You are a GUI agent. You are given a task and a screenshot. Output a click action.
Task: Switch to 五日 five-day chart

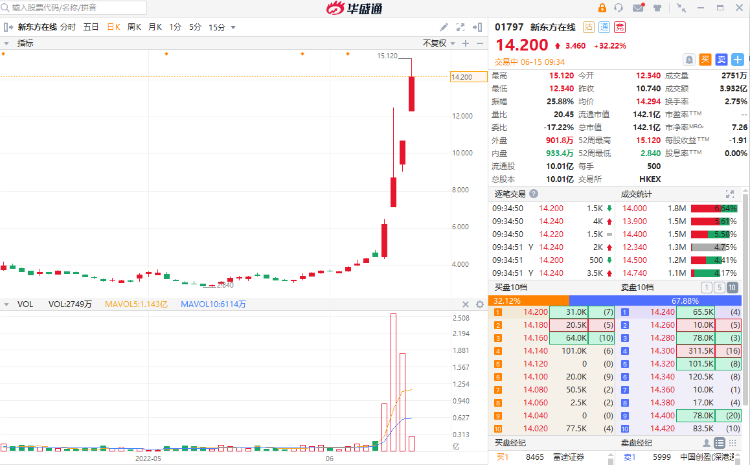(91, 27)
